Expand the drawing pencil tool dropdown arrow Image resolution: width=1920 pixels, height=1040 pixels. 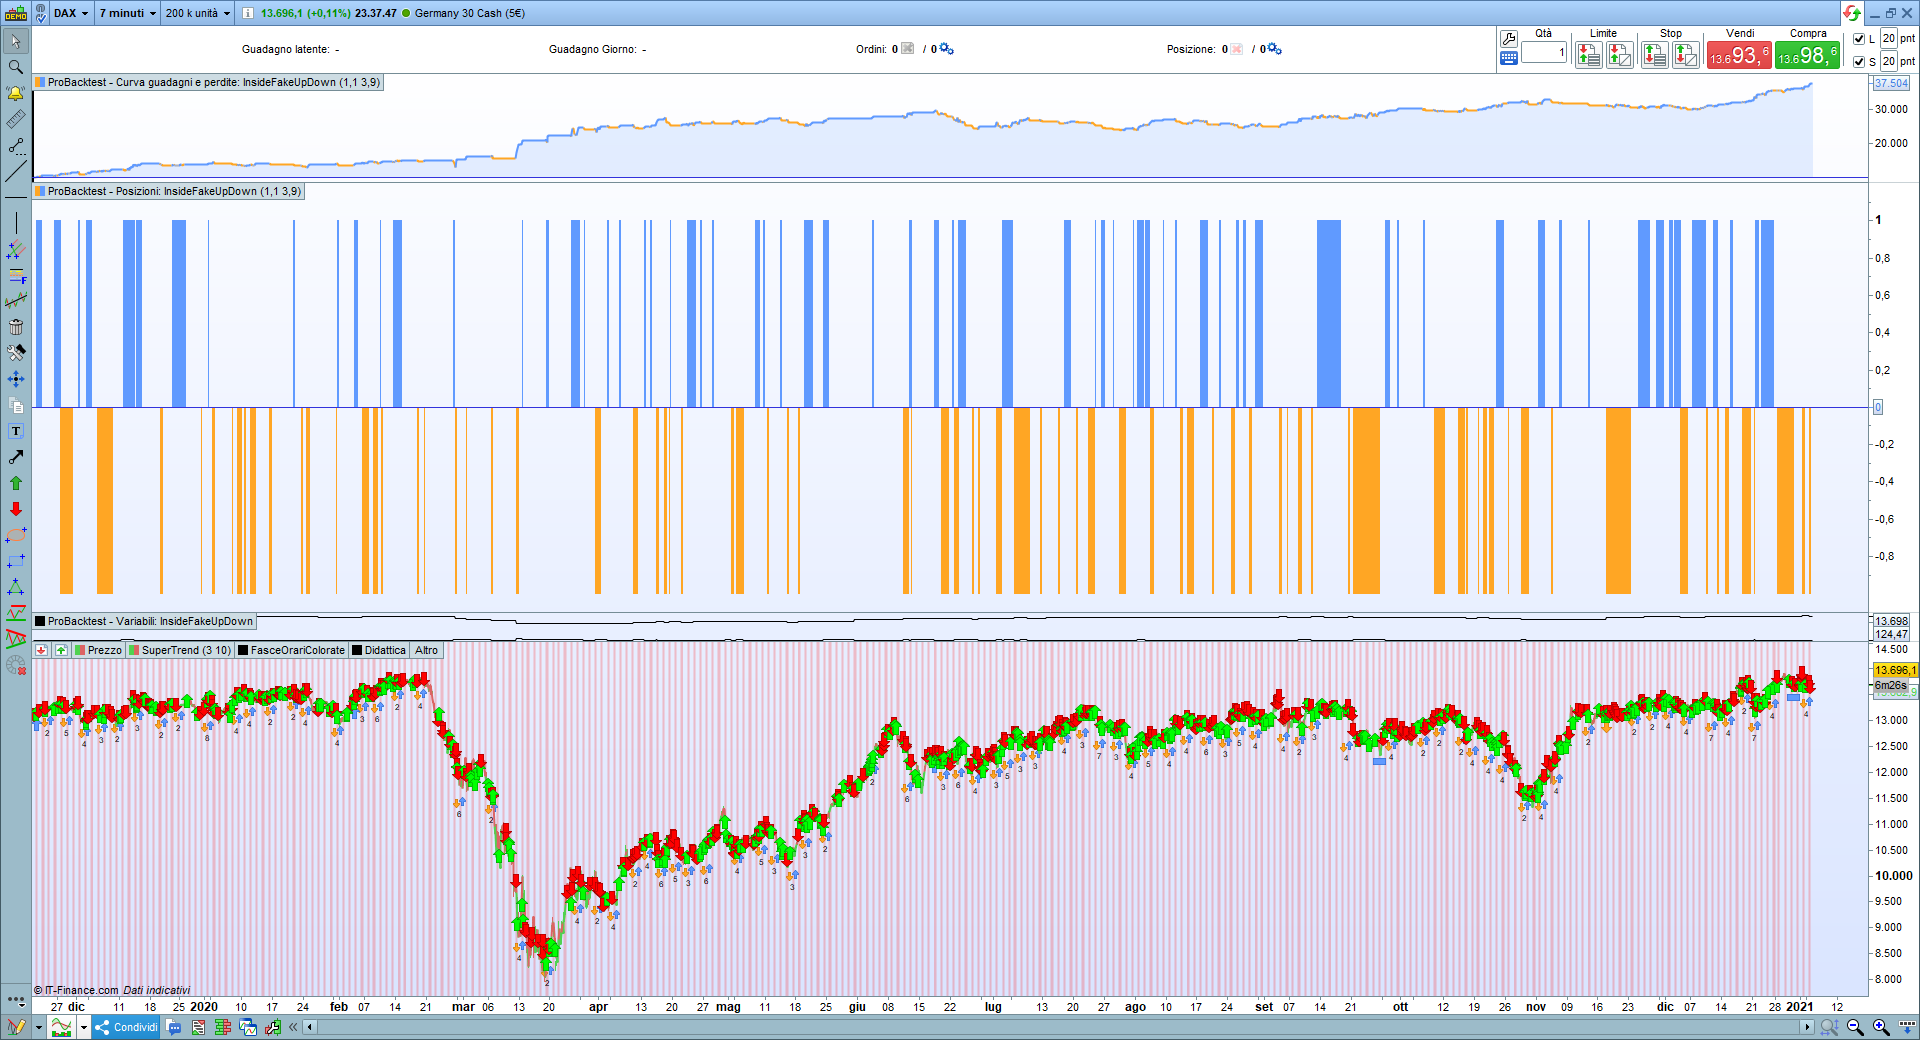(39, 1027)
